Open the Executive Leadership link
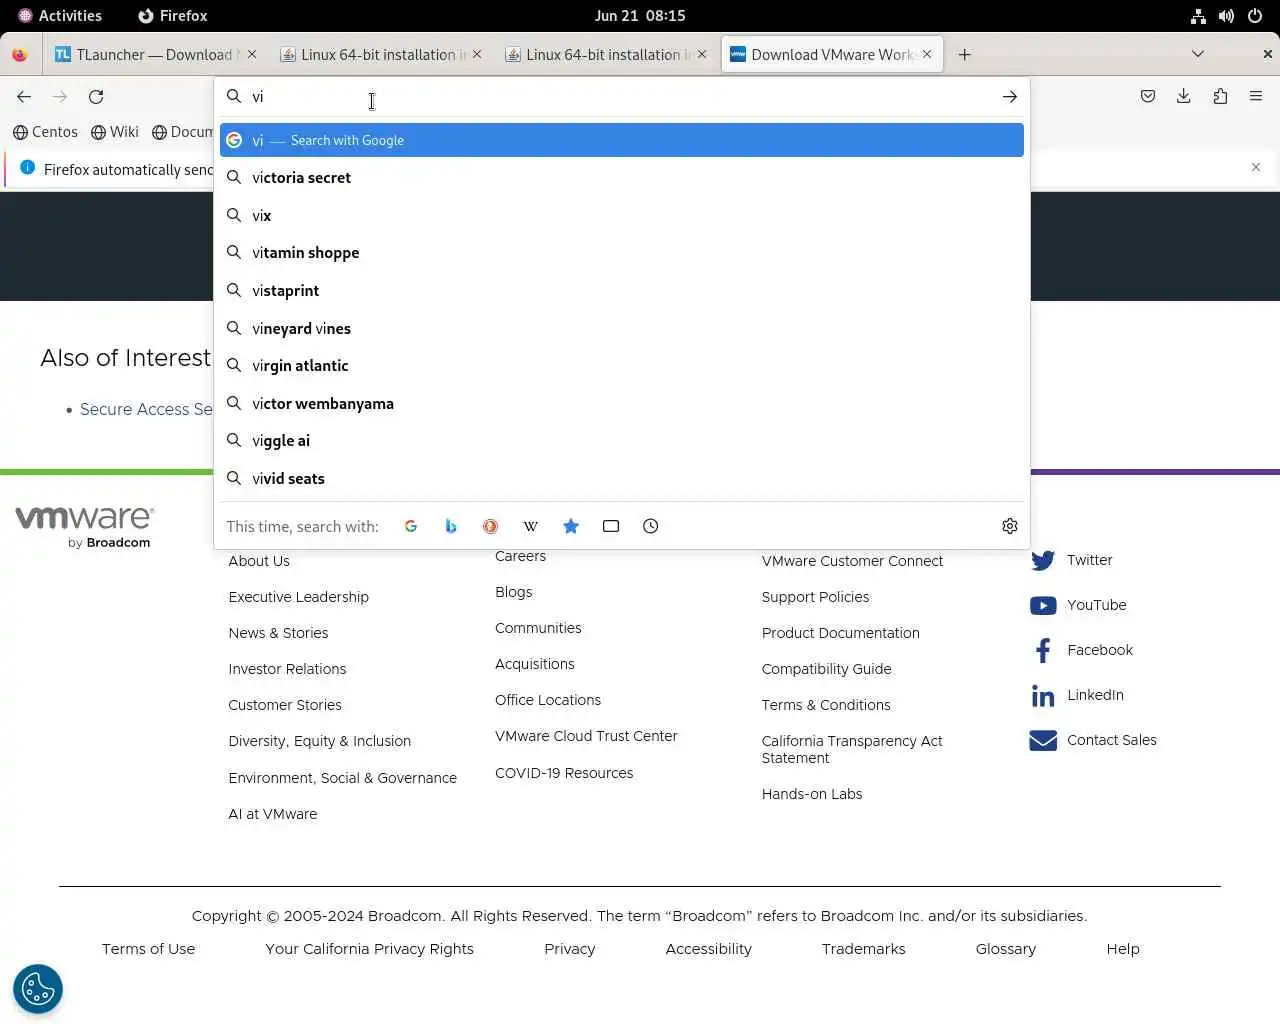The width and height of the screenshot is (1280, 1024). pyautogui.click(x=298, y=597)
